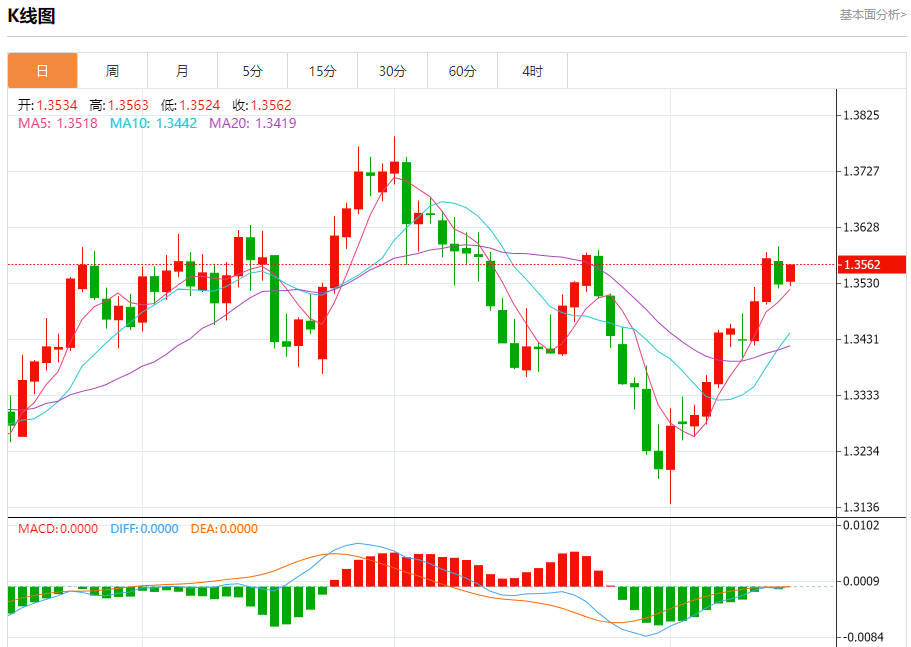Viewport: 911px width, 647px height.
Task: Click the DEA value label
Action: coord(224,529)
